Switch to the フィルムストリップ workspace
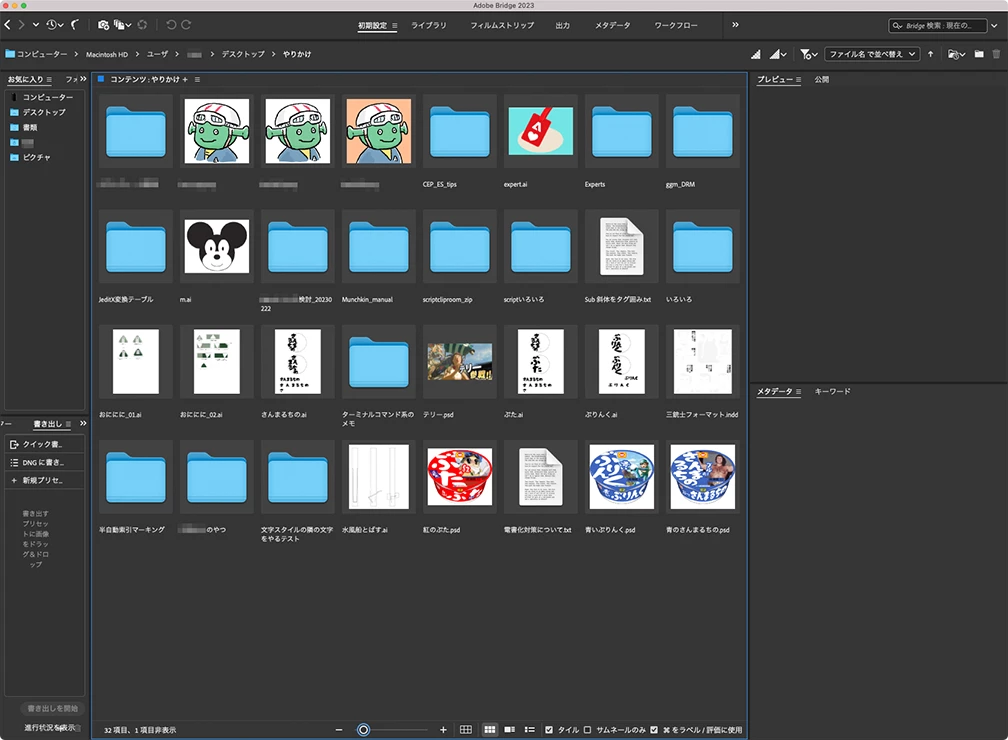Screen dimensions: 1008x740 [x=501, y=26]
